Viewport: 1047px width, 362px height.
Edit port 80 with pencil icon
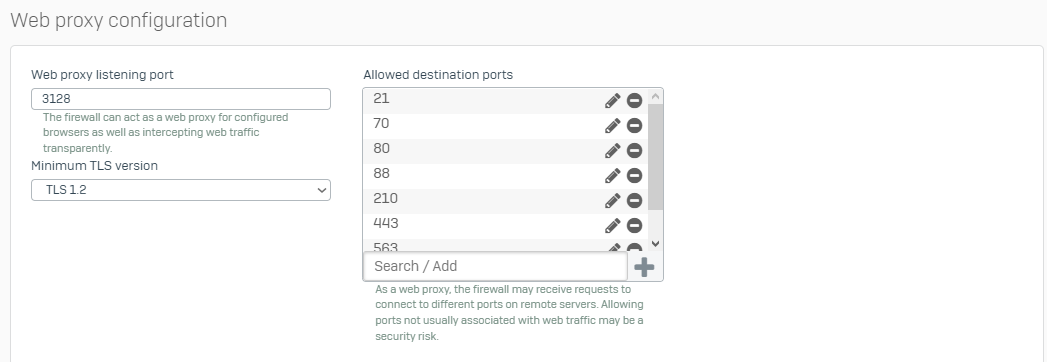click(612, 151)
